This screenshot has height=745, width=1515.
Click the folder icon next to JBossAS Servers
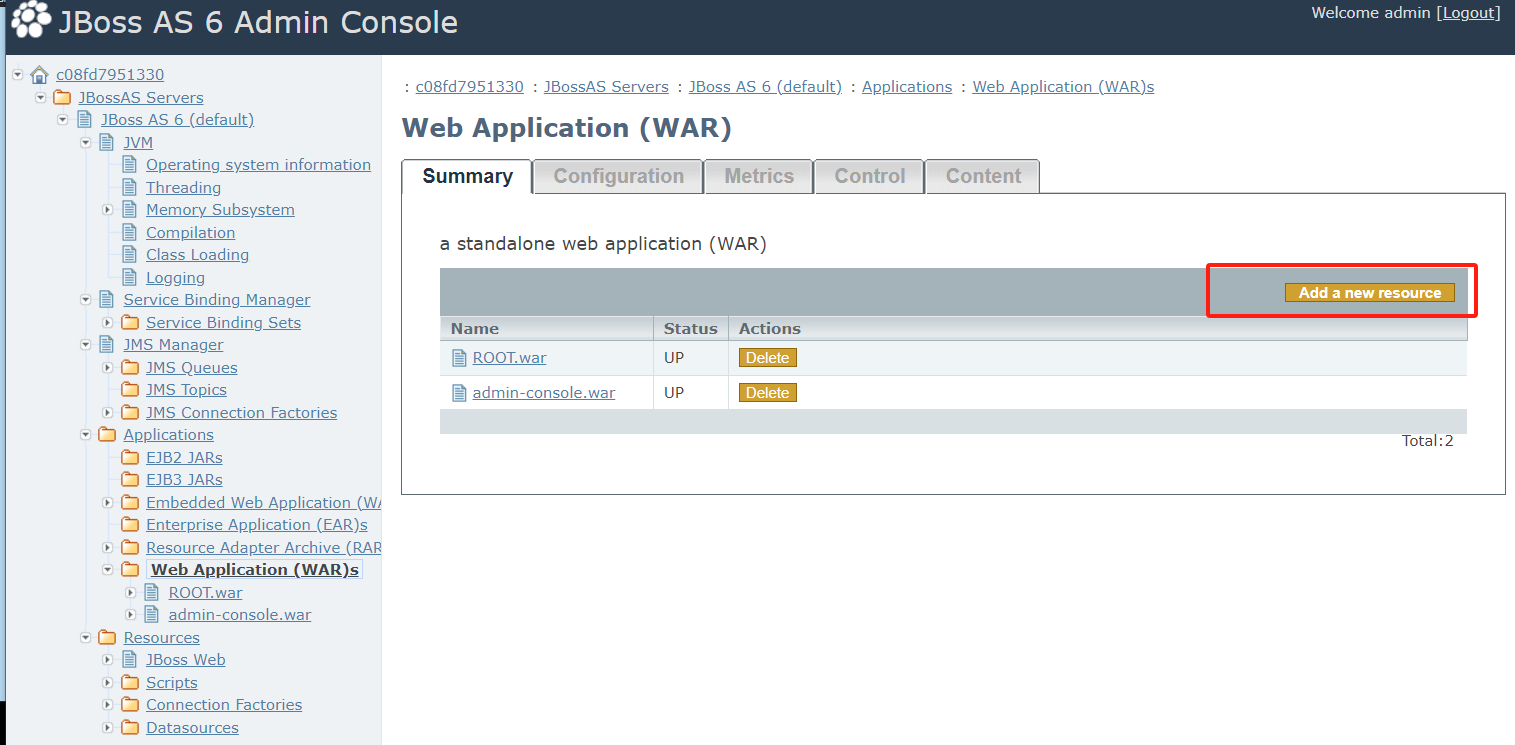(62, 97)
